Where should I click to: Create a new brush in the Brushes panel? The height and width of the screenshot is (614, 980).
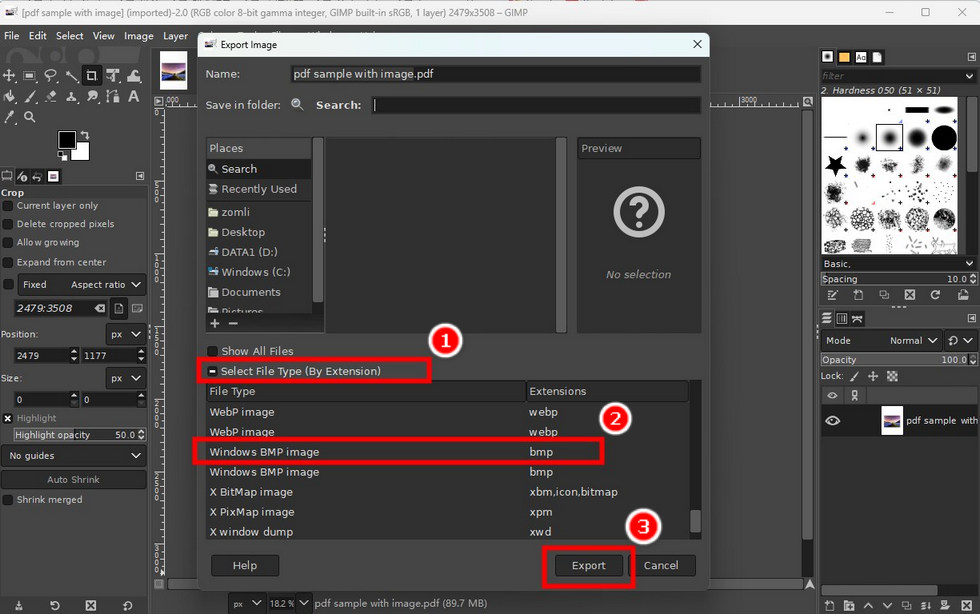click(858, 295)
